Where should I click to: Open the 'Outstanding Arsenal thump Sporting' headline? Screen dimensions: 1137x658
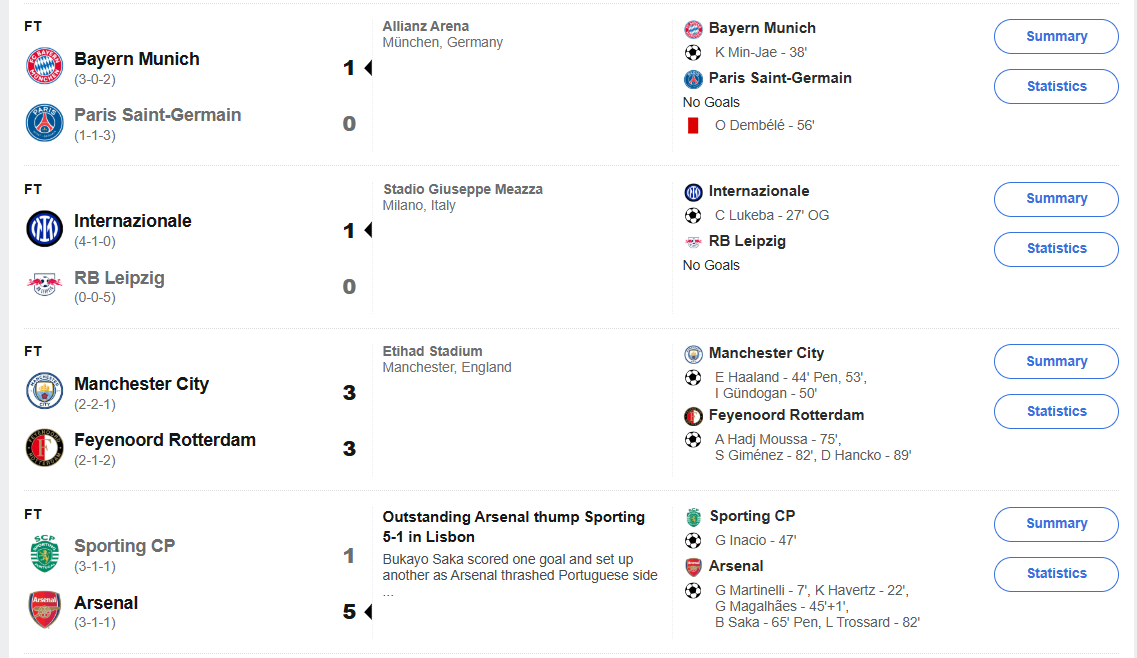(x=513, y=527)
